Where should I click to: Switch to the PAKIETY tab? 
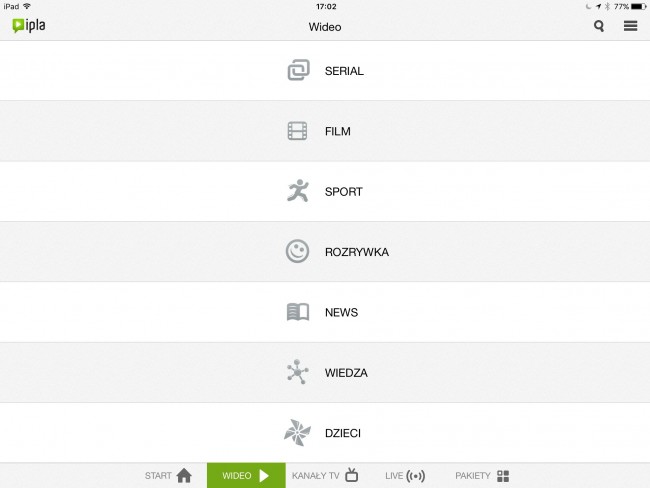pos(482,476)
